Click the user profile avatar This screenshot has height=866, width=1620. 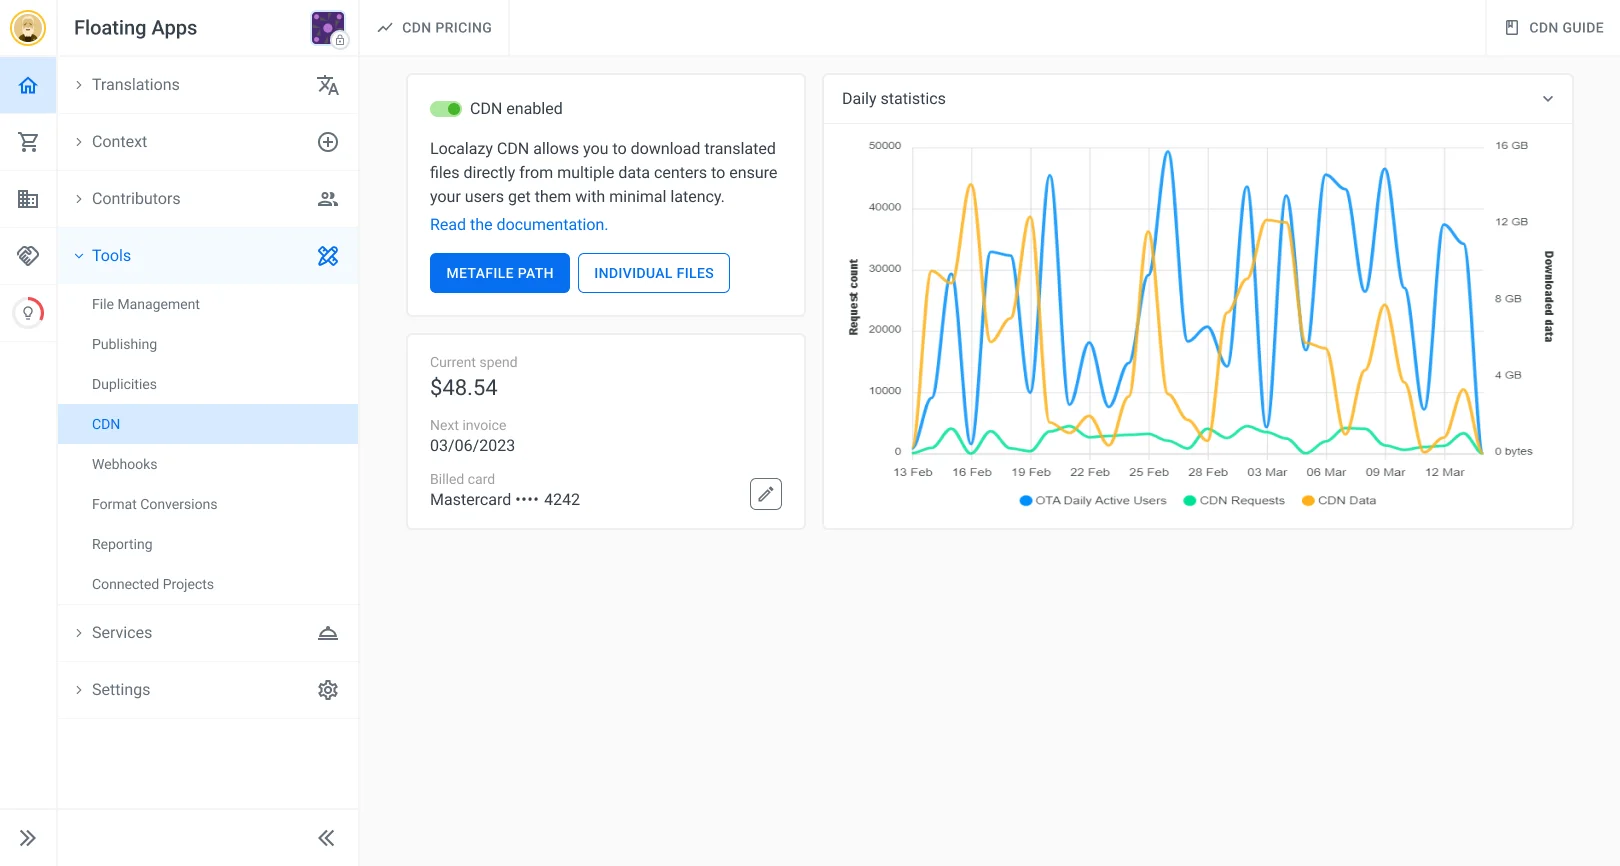pyautogui.click(x=28, y=28)
